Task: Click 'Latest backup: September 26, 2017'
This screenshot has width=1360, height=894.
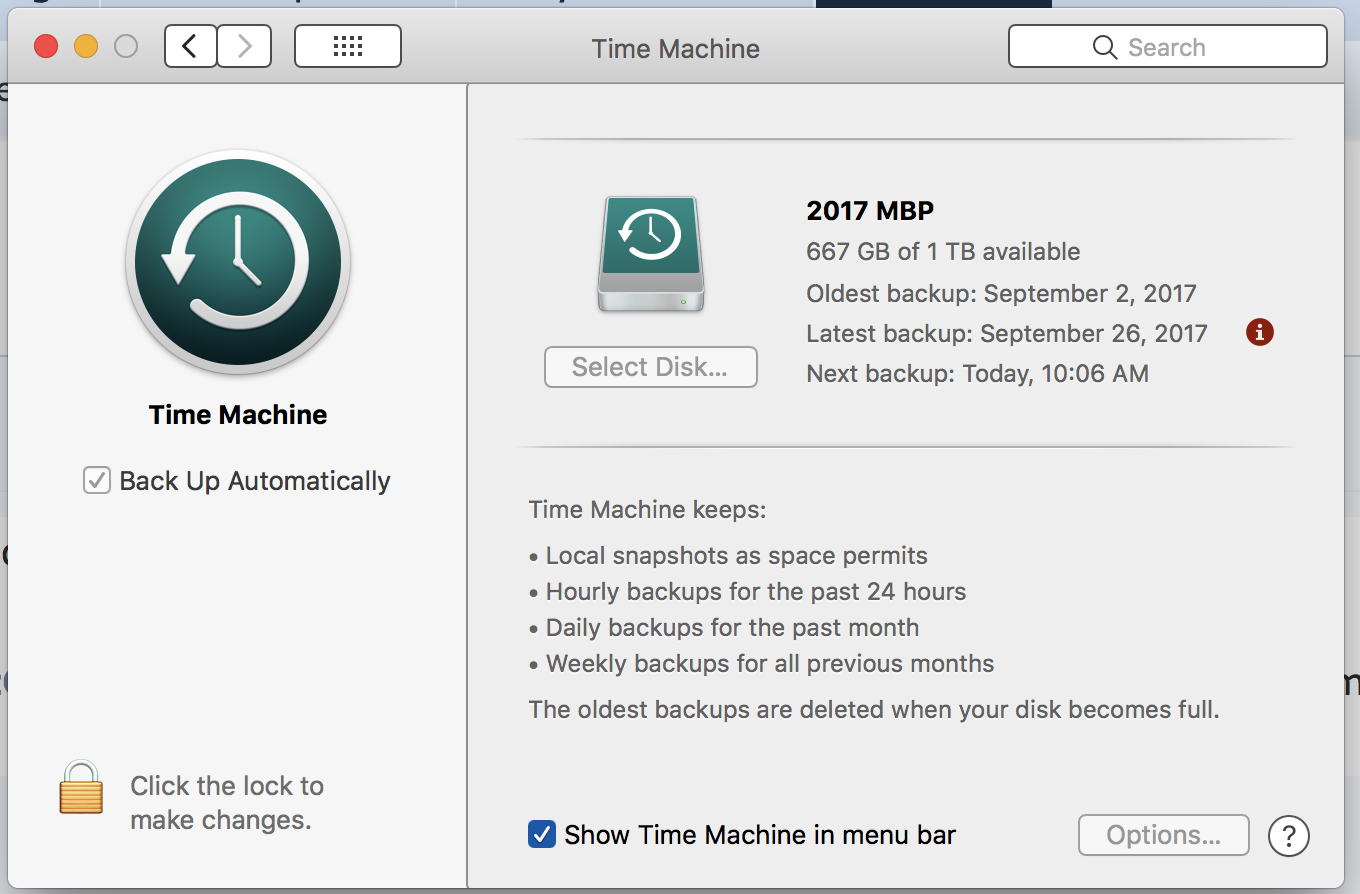Action: pos(1007,333)
